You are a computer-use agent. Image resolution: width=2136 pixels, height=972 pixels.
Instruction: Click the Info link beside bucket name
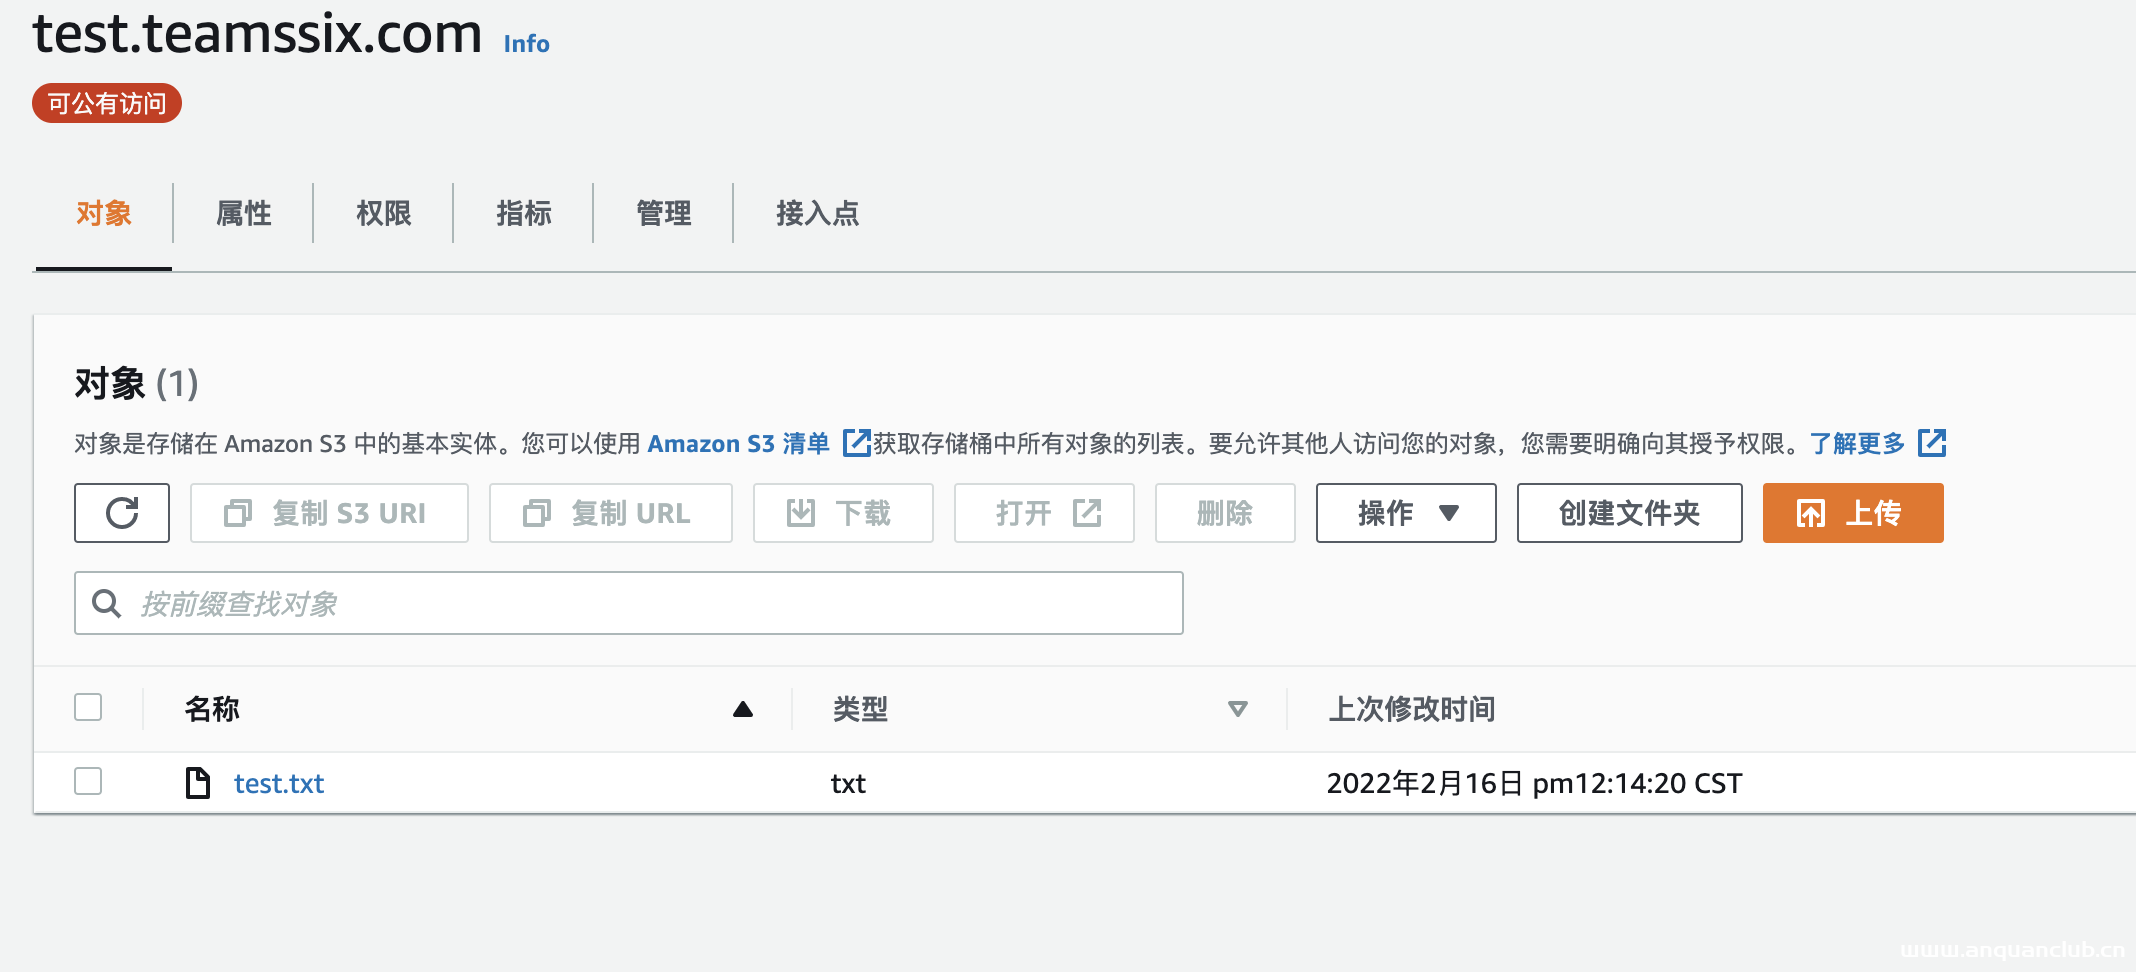point(526,44)
